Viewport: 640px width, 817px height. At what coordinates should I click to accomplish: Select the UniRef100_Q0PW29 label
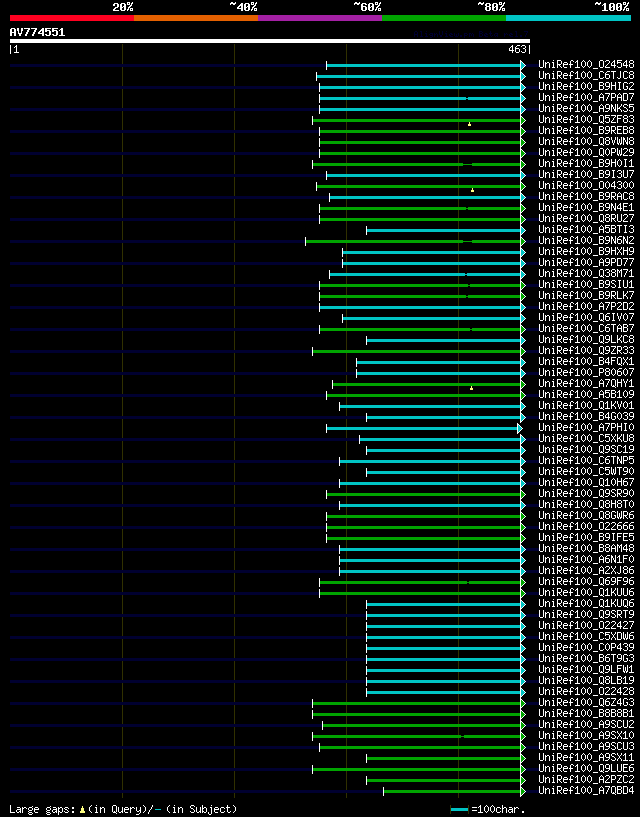586,152
